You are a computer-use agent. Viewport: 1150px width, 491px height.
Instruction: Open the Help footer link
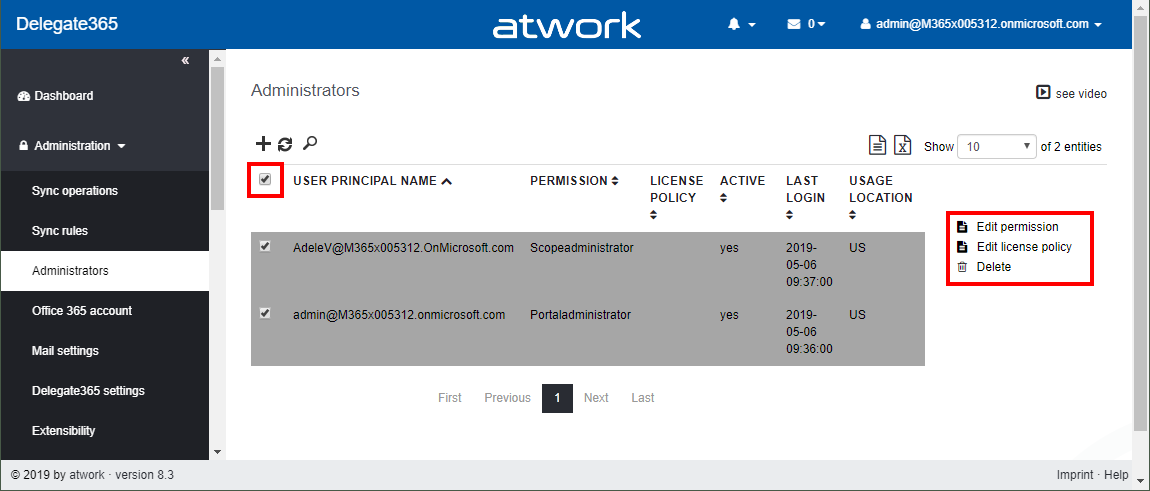pyautogui.click(x=1116, y=475)
